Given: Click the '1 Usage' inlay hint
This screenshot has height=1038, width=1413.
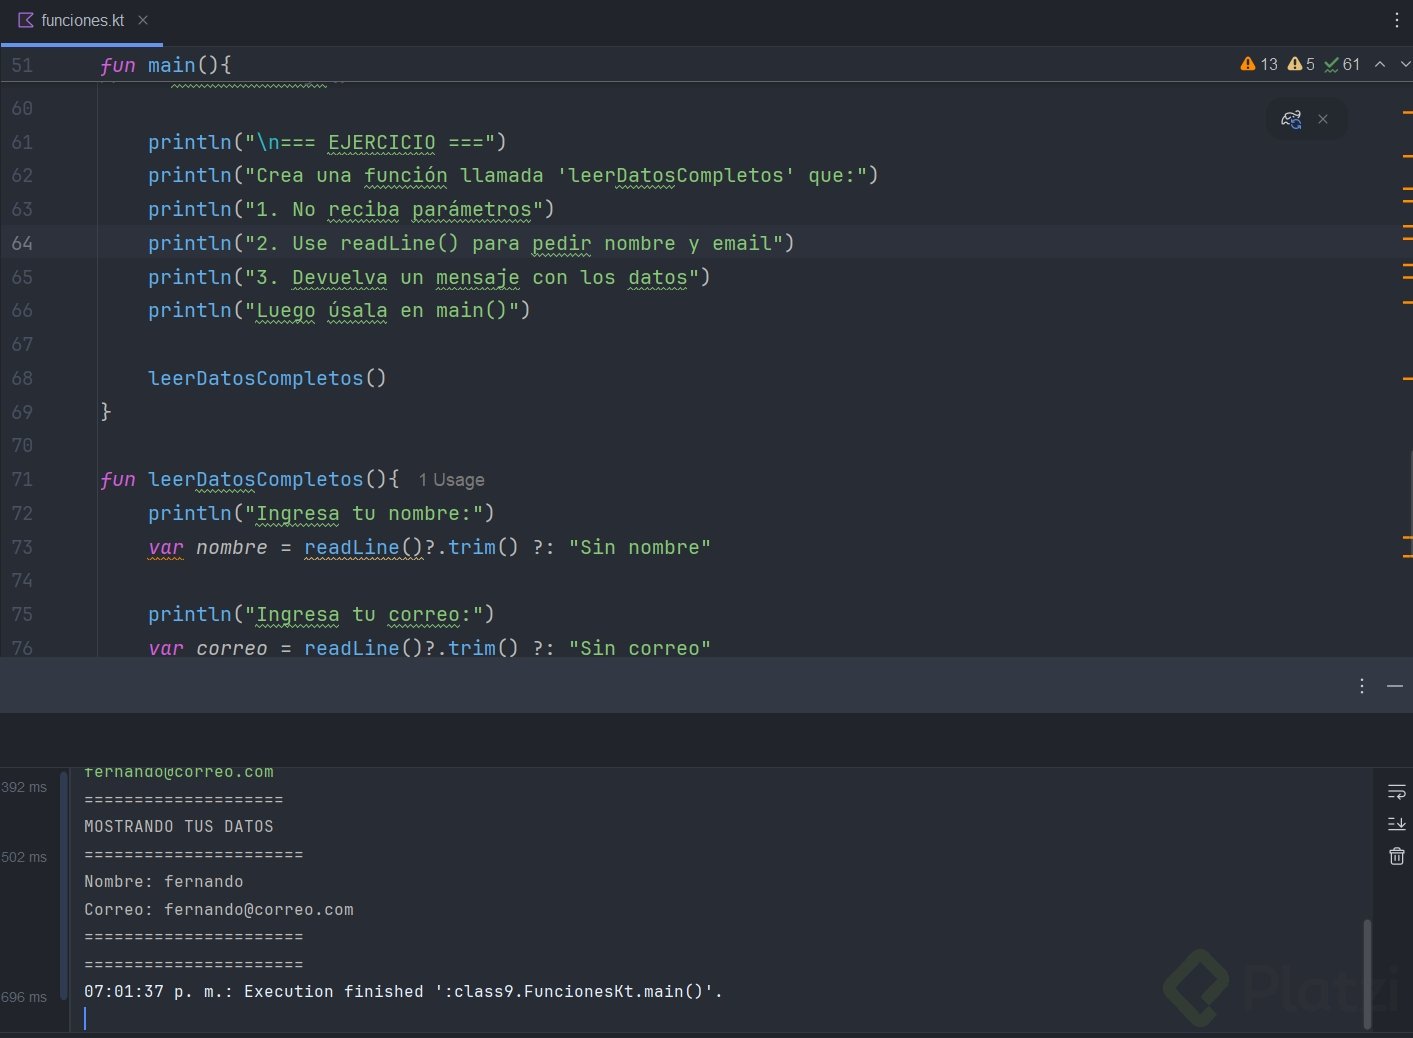Looking at the screenshot, I should pos(451,480).
